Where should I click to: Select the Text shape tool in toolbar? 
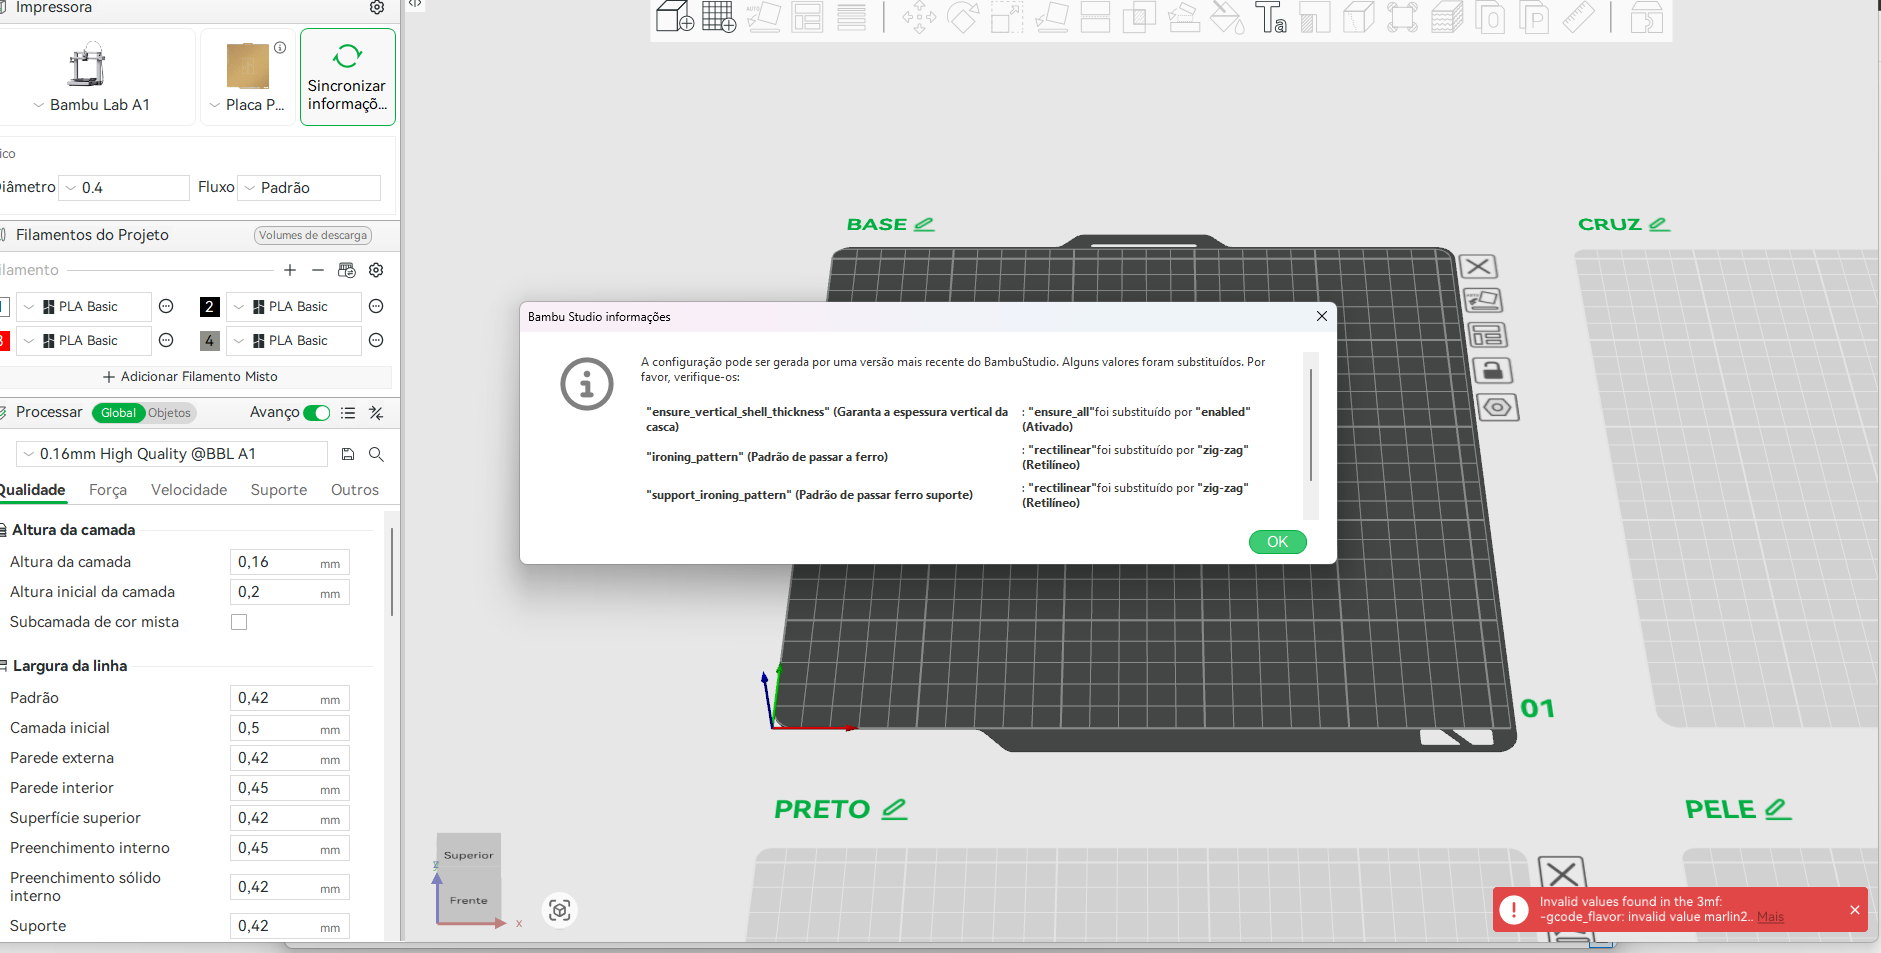pyautogui.click(x=1271, y=17)
